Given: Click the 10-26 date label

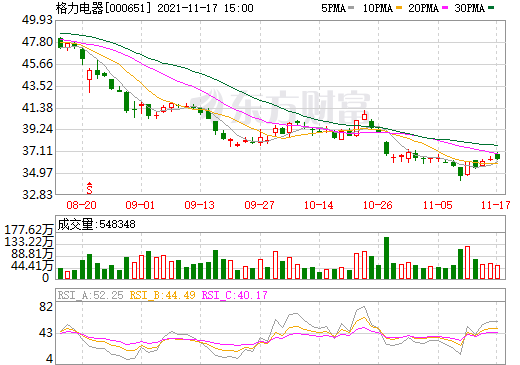Looking at the screenshot, I should click(x=378, y=205).
